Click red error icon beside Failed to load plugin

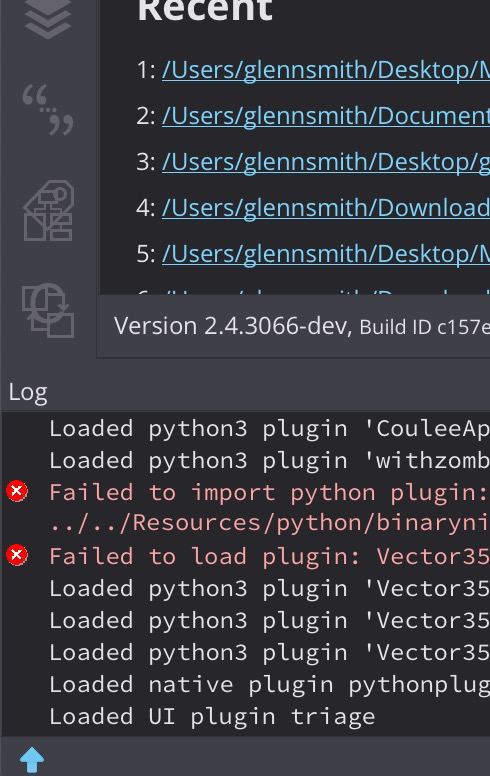pos(17,555)
